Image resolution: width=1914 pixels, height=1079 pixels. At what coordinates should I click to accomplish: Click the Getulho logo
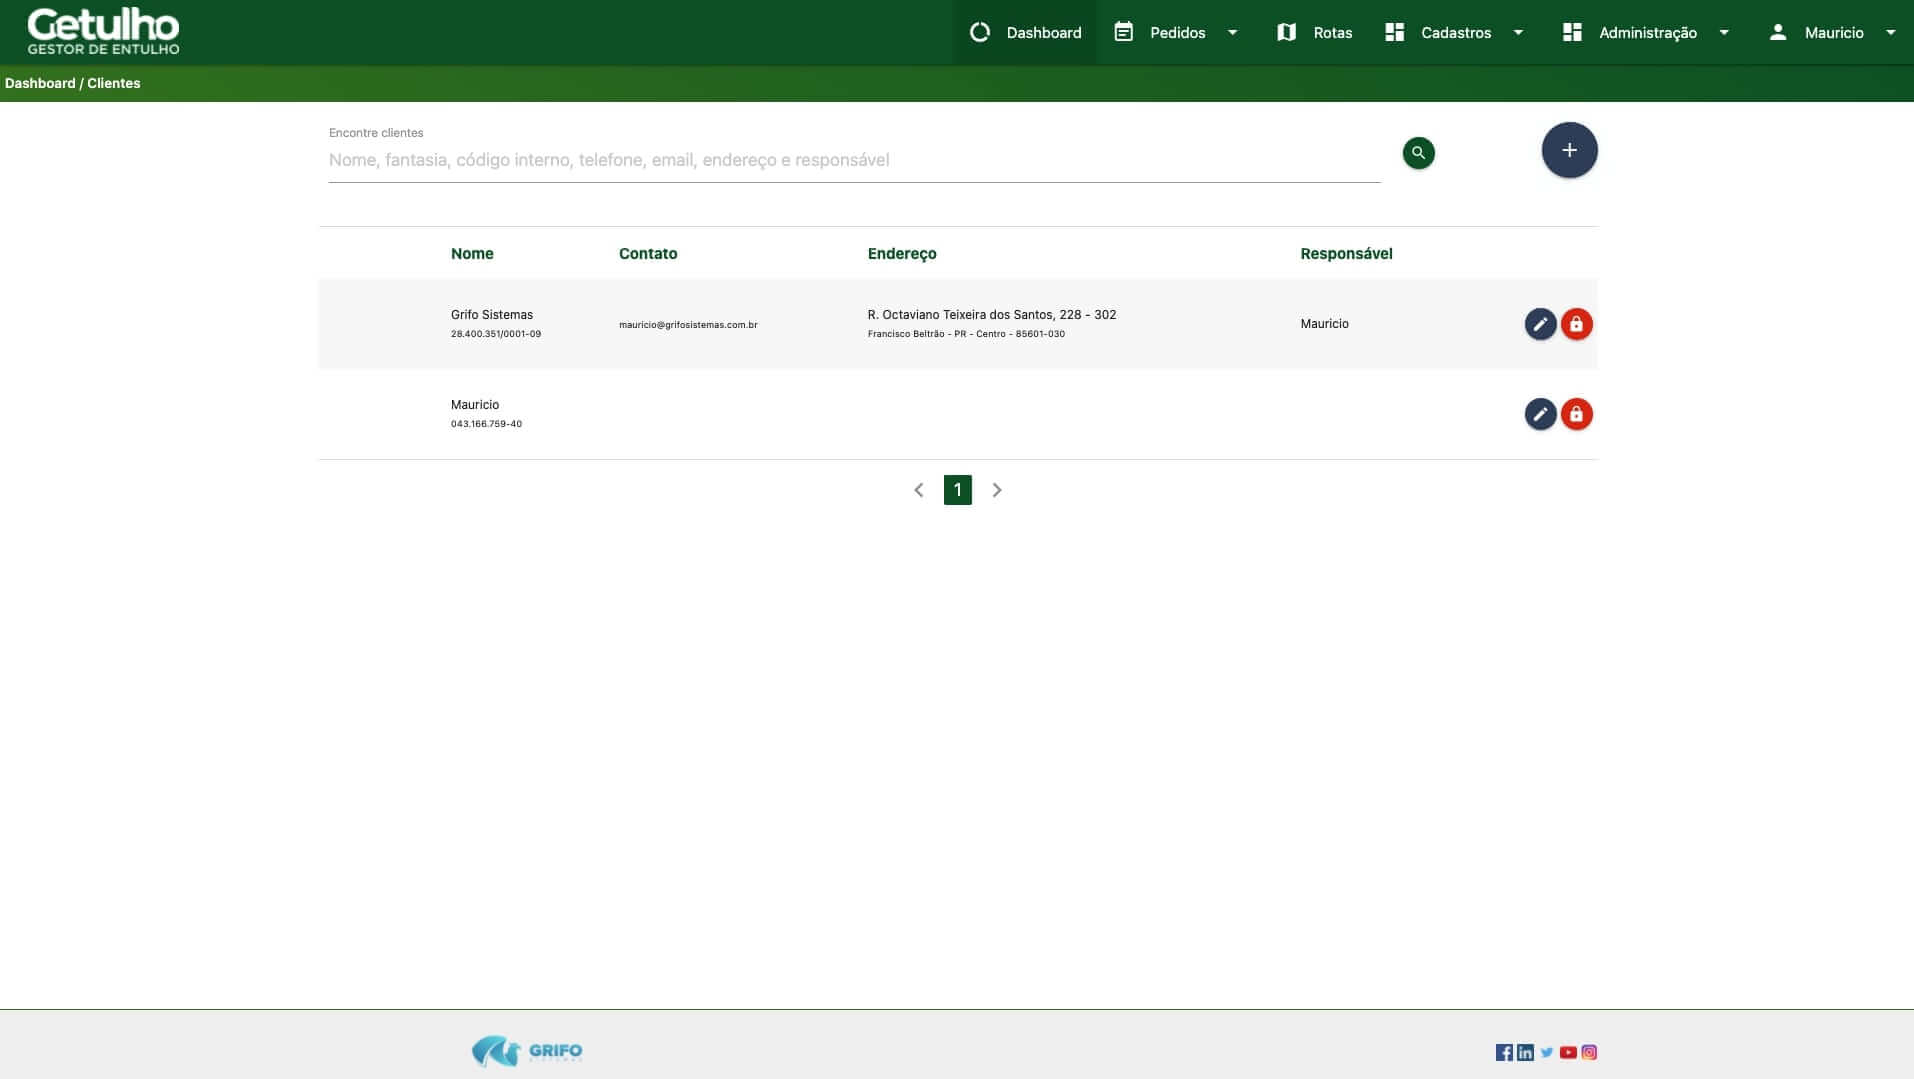(x=104, y=32)
